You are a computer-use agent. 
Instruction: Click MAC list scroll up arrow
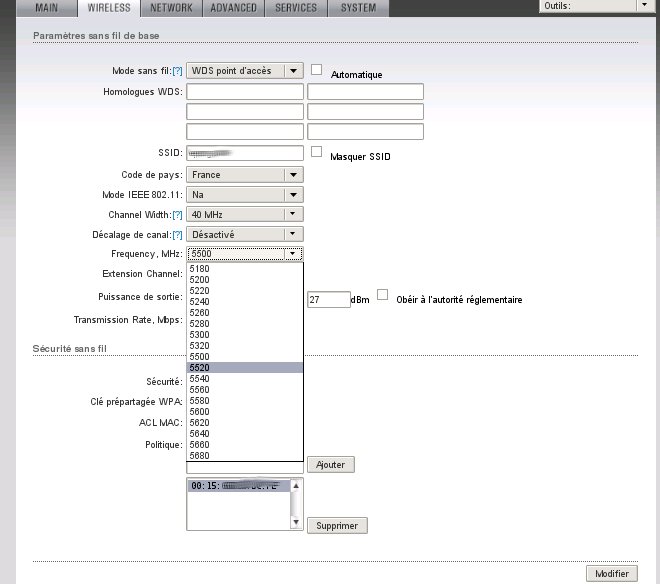click(296, 486)
